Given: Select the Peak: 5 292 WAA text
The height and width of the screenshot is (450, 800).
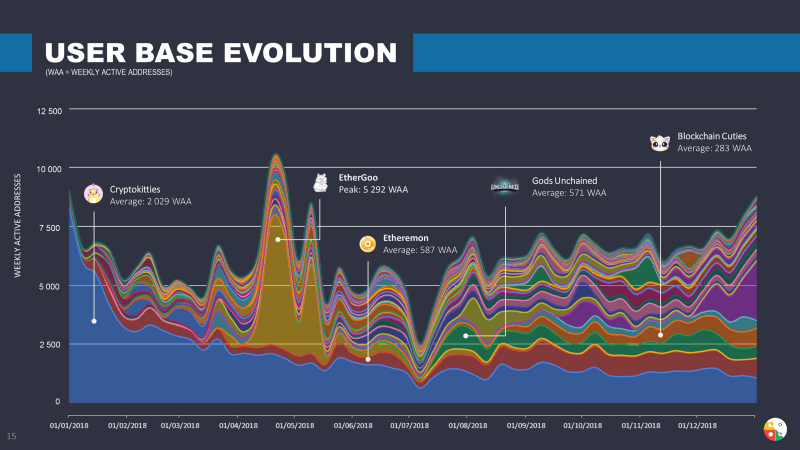Looking at the screenshot, I should pos(373,189).
